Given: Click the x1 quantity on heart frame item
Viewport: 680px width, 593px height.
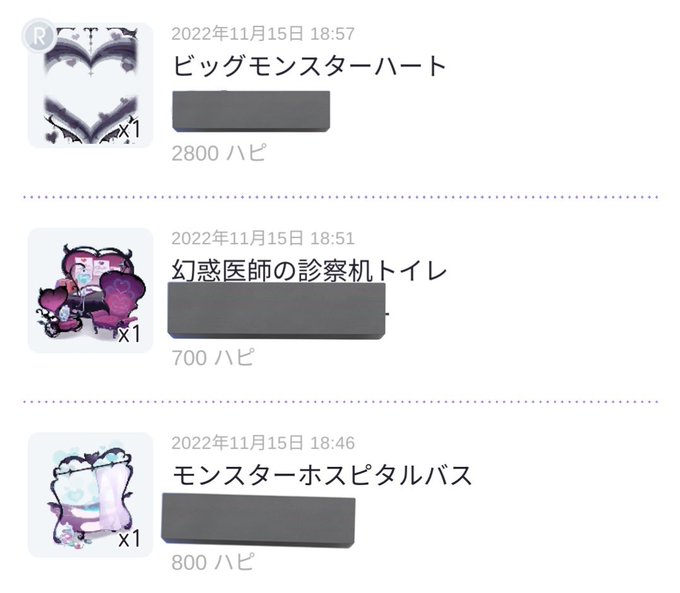Looking at the screenshot, I should tap(129, 130).
